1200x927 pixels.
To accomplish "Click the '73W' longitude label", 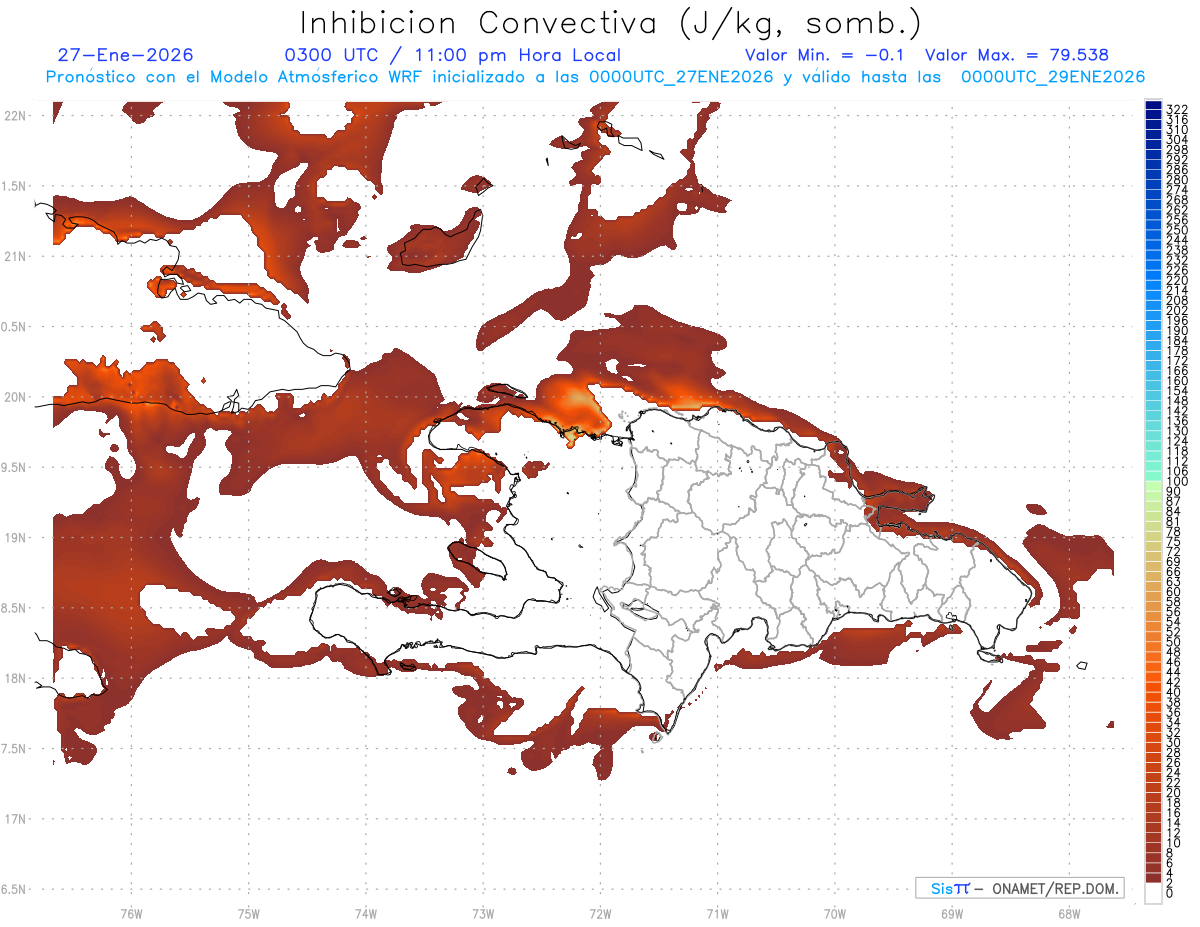I will point(483,914).
